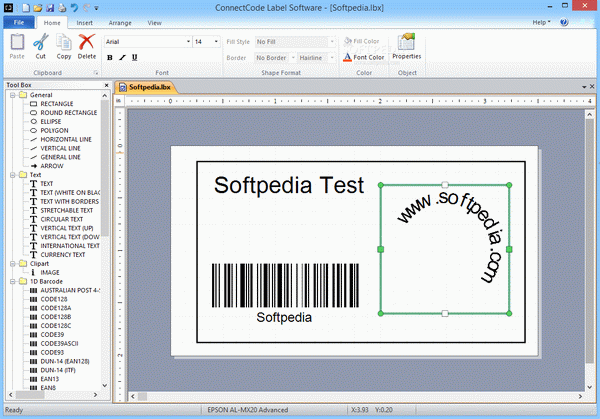Click the Clipboard group dialog launcher
Viewport: 600px width, 419px height.
[96, 73]
